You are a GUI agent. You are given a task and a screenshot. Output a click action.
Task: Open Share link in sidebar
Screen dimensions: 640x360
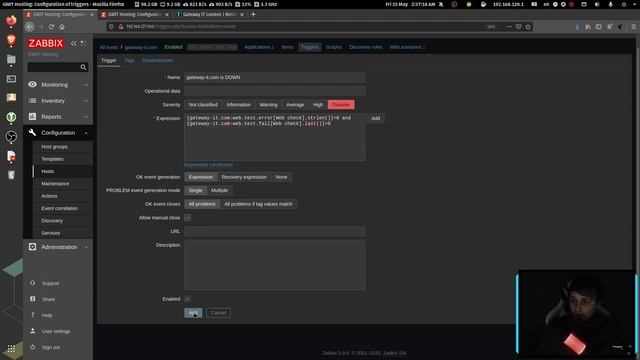coord(48,299)
